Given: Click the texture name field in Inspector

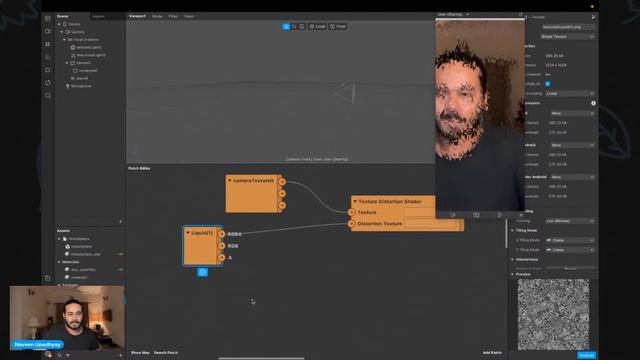Looking at the screenshot, I should 568,27.
